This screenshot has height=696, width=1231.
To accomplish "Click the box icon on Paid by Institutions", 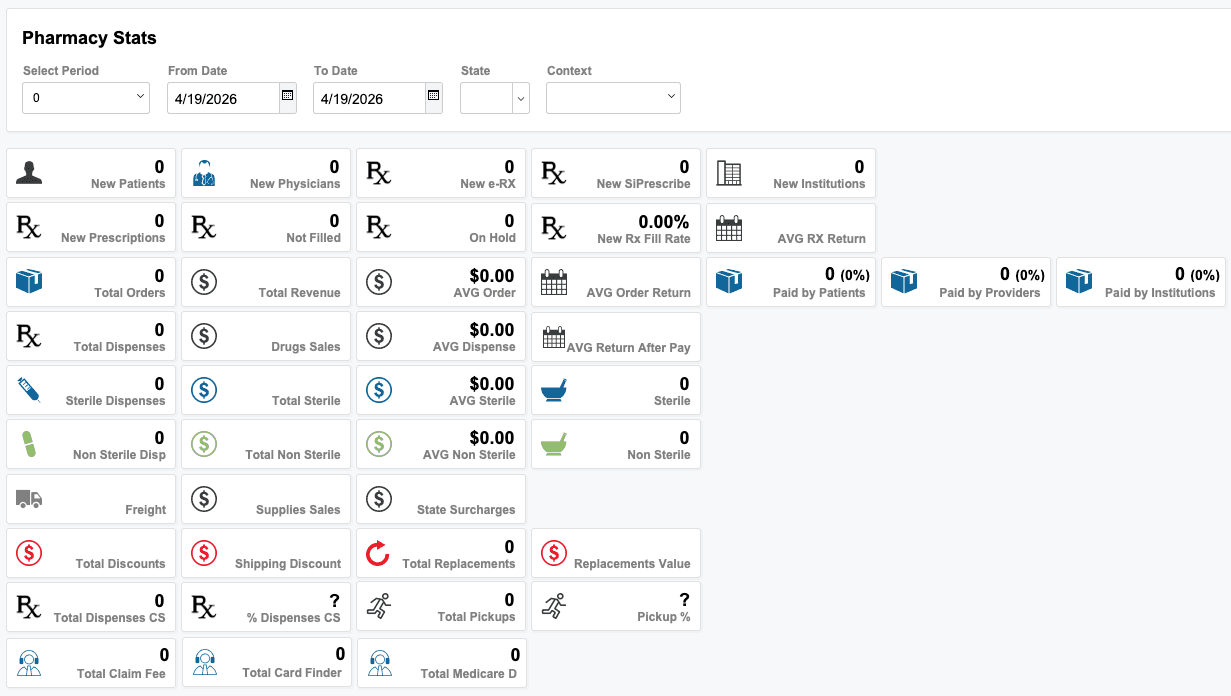I will tap(1079, 281).
